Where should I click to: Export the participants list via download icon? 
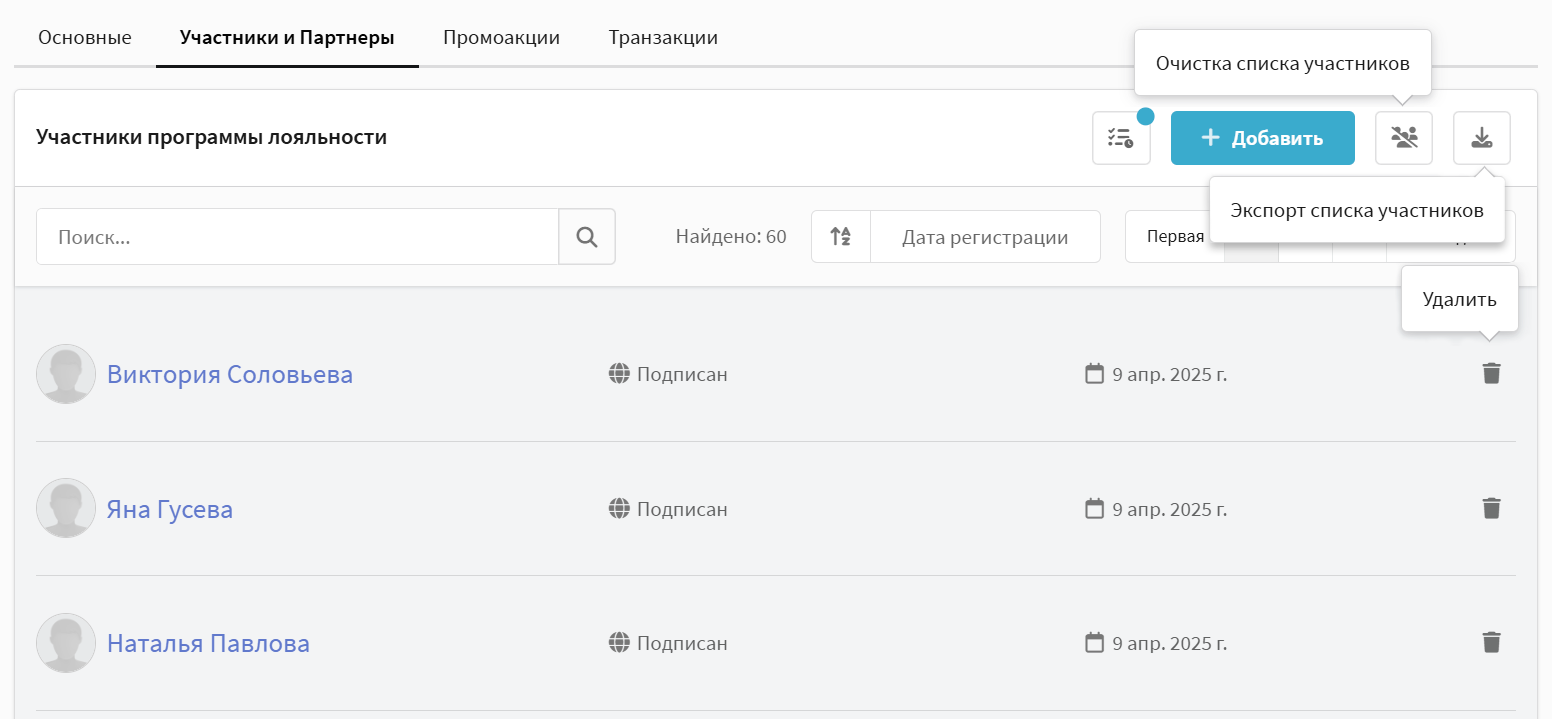(1481, 138)
